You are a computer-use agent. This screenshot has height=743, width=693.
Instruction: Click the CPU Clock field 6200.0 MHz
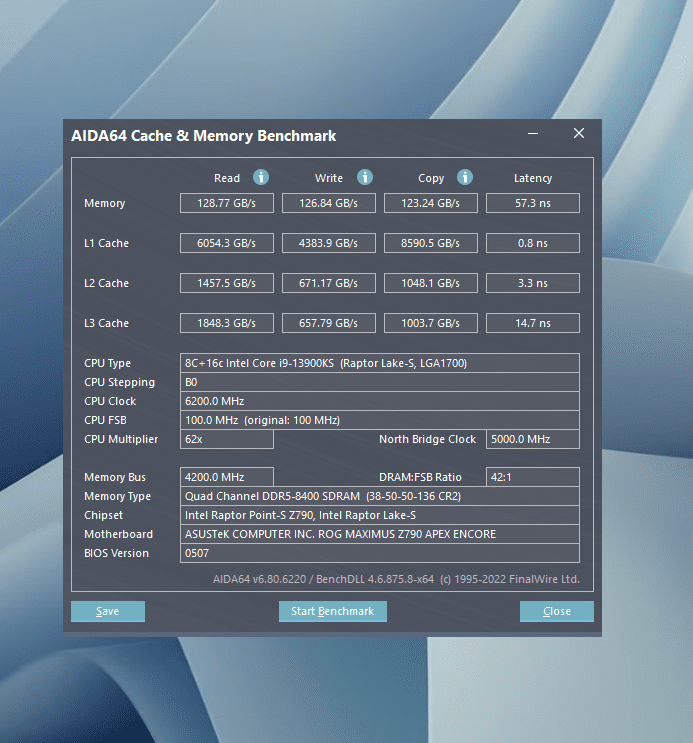(x=380, y=401)
